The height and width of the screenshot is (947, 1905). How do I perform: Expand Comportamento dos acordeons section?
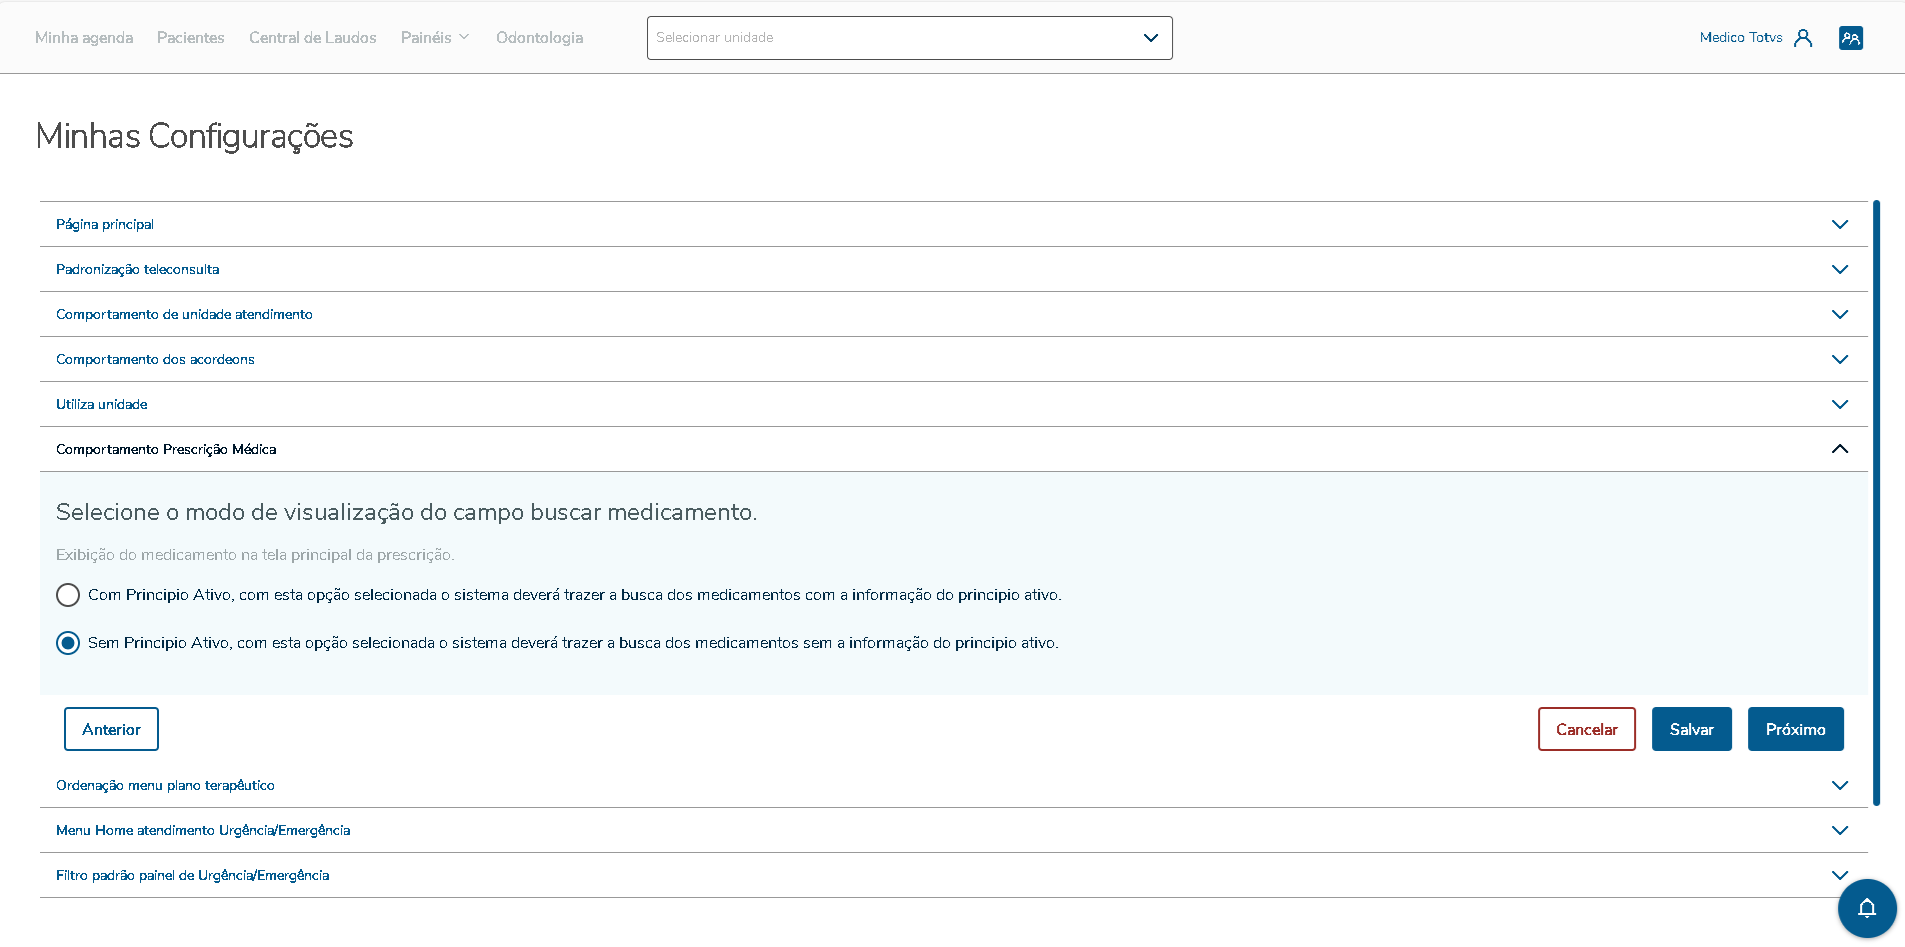(x=155, y=359)
